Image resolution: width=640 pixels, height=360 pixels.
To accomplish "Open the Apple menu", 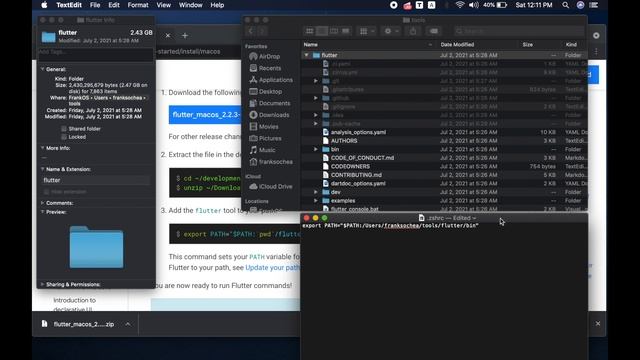I will point(44,5).
